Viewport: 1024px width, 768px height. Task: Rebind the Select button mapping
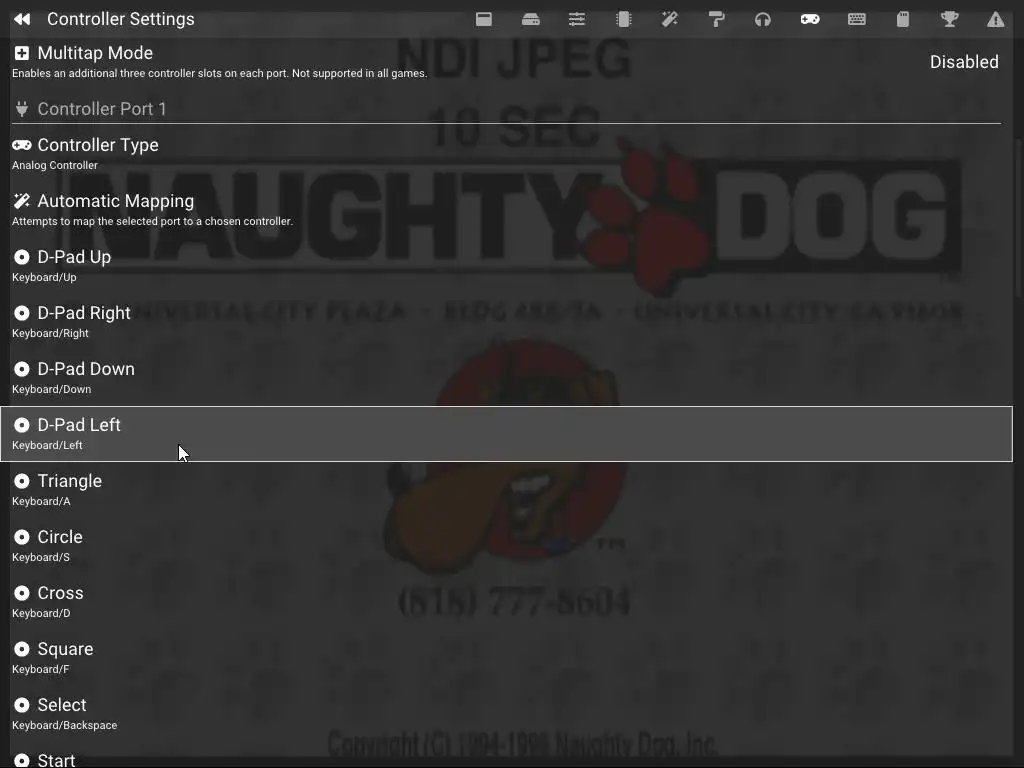[x=506, y=715]
